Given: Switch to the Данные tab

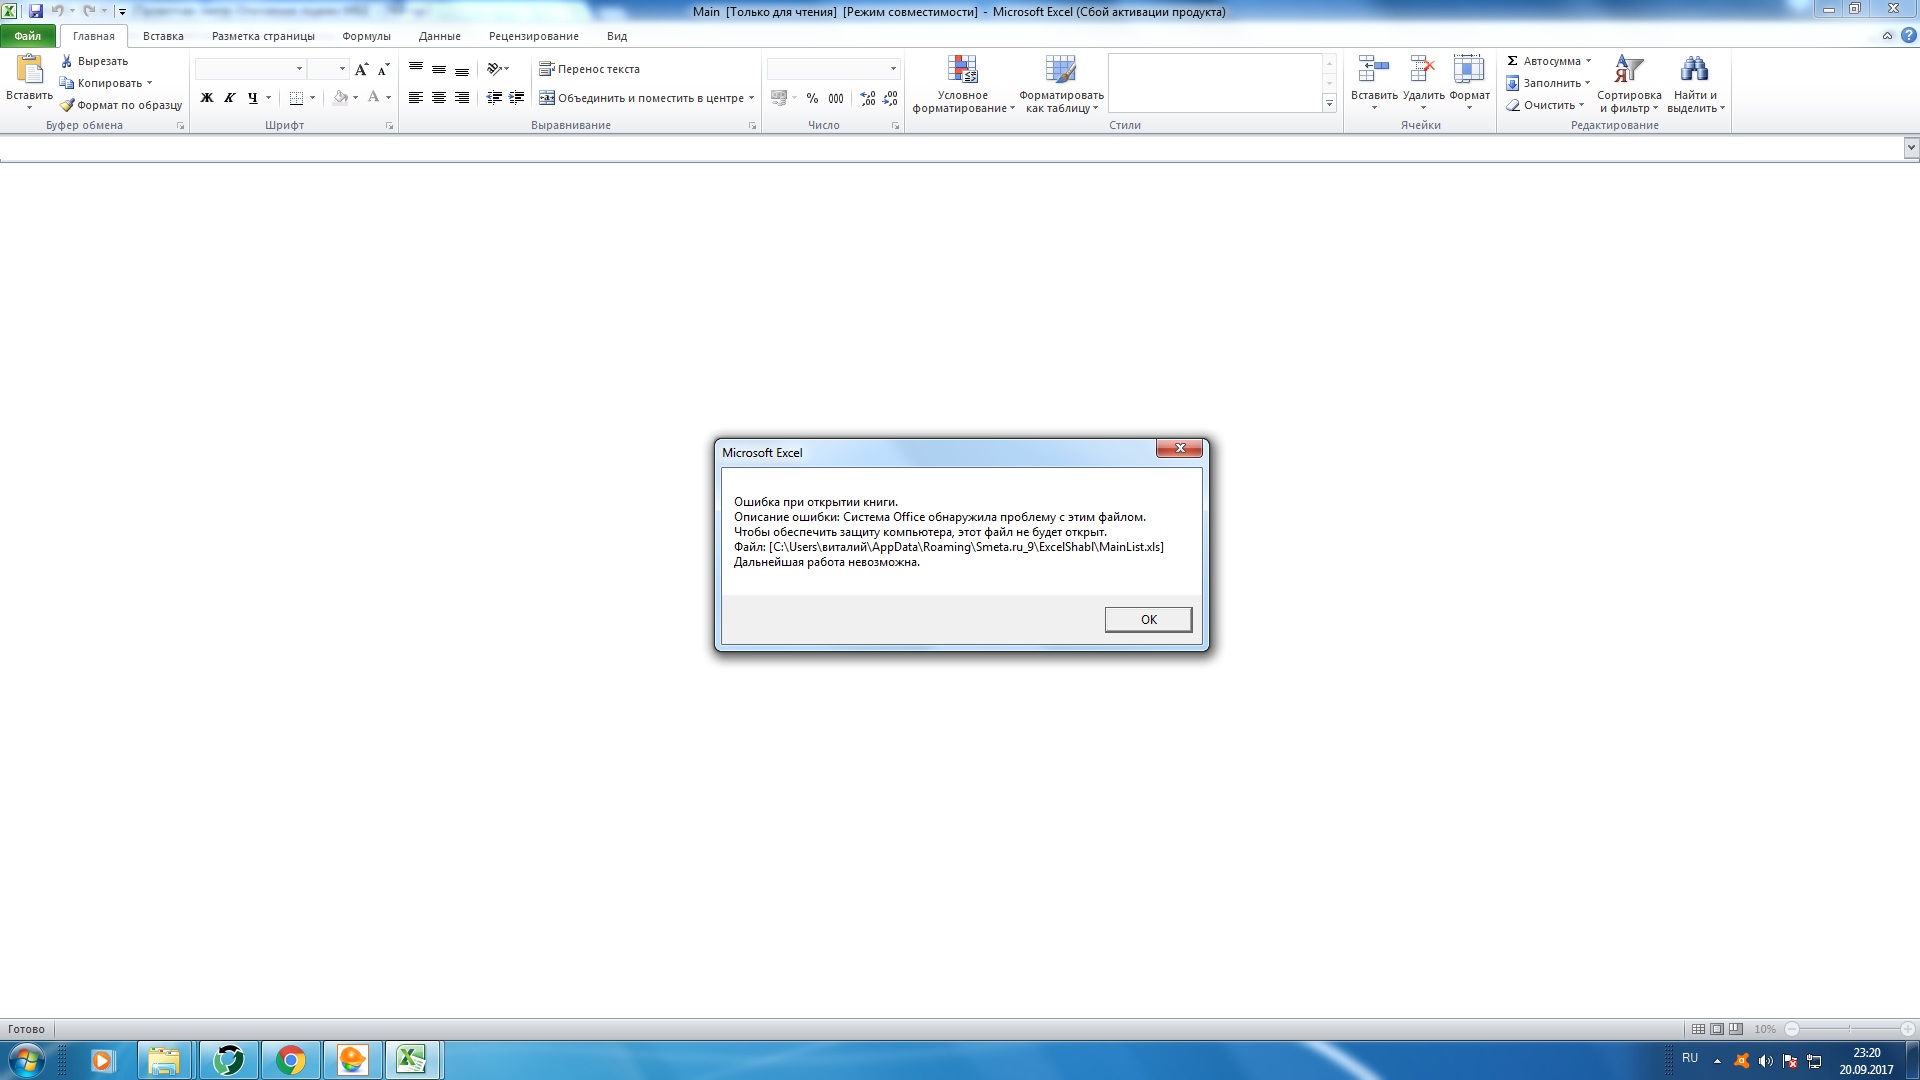Looking at the screenshot, I should point(440,36).
